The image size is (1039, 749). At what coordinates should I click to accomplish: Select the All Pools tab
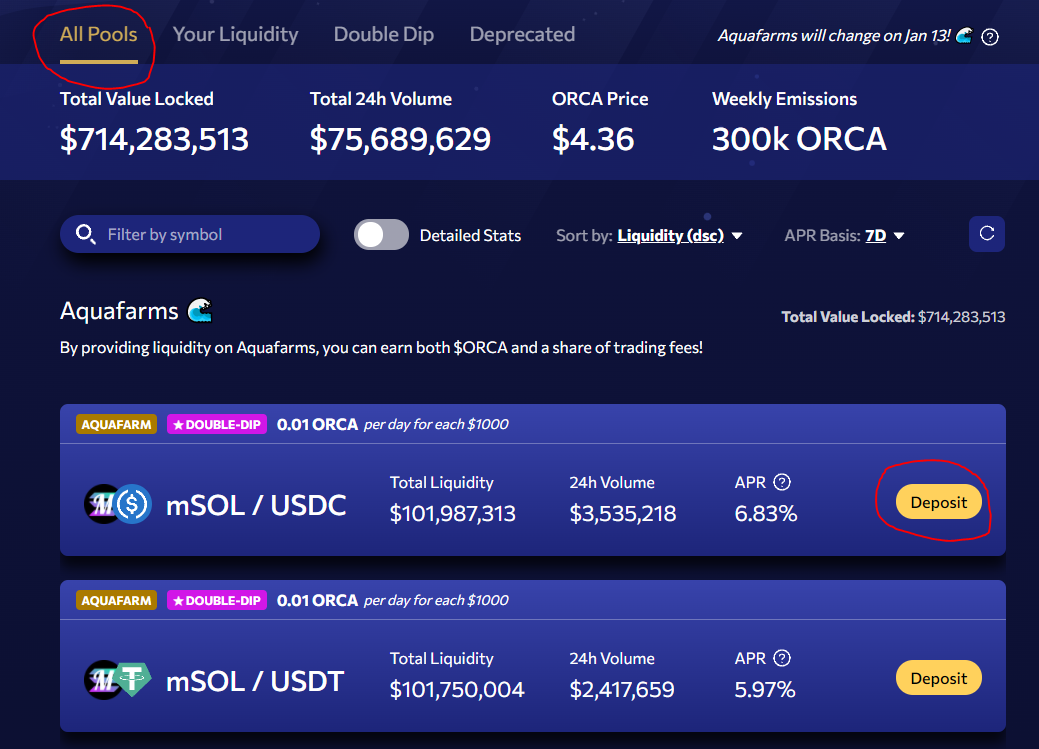tap(99, 34)
